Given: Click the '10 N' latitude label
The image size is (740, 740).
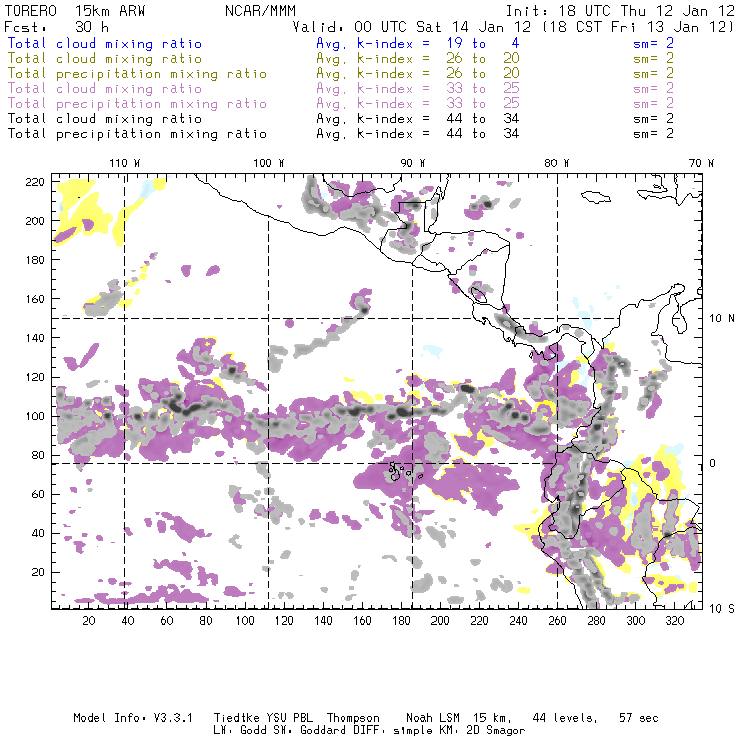Looking at the screenshot, I should pos(722,319).
